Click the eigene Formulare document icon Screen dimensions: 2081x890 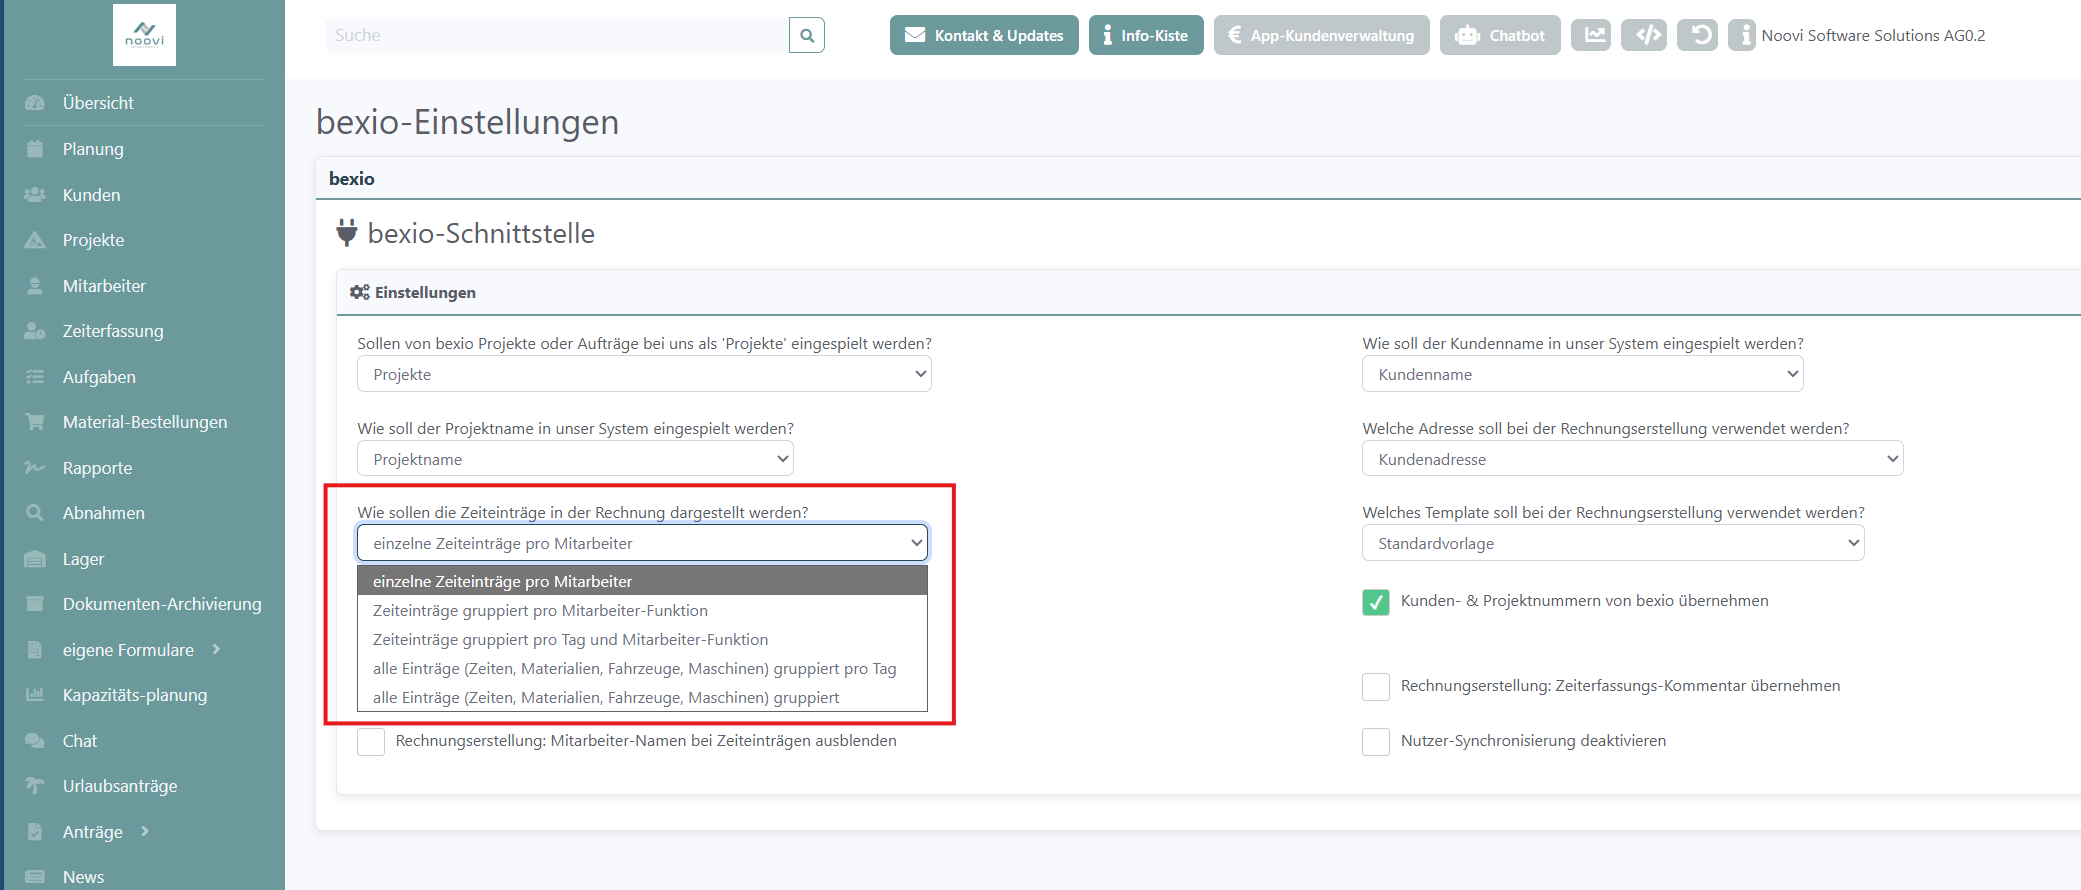(35, 650)
